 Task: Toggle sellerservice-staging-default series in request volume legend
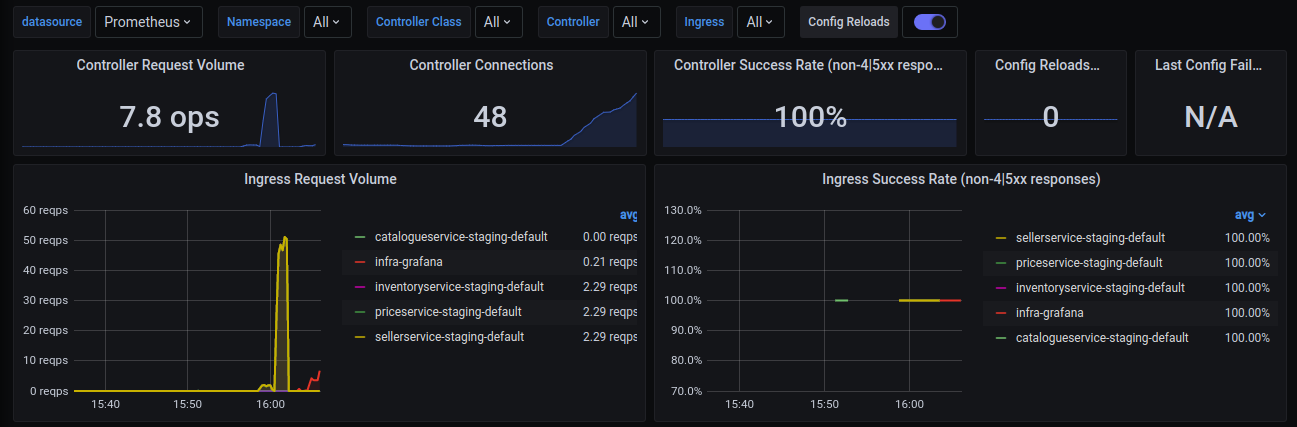(x=449, y=337)
